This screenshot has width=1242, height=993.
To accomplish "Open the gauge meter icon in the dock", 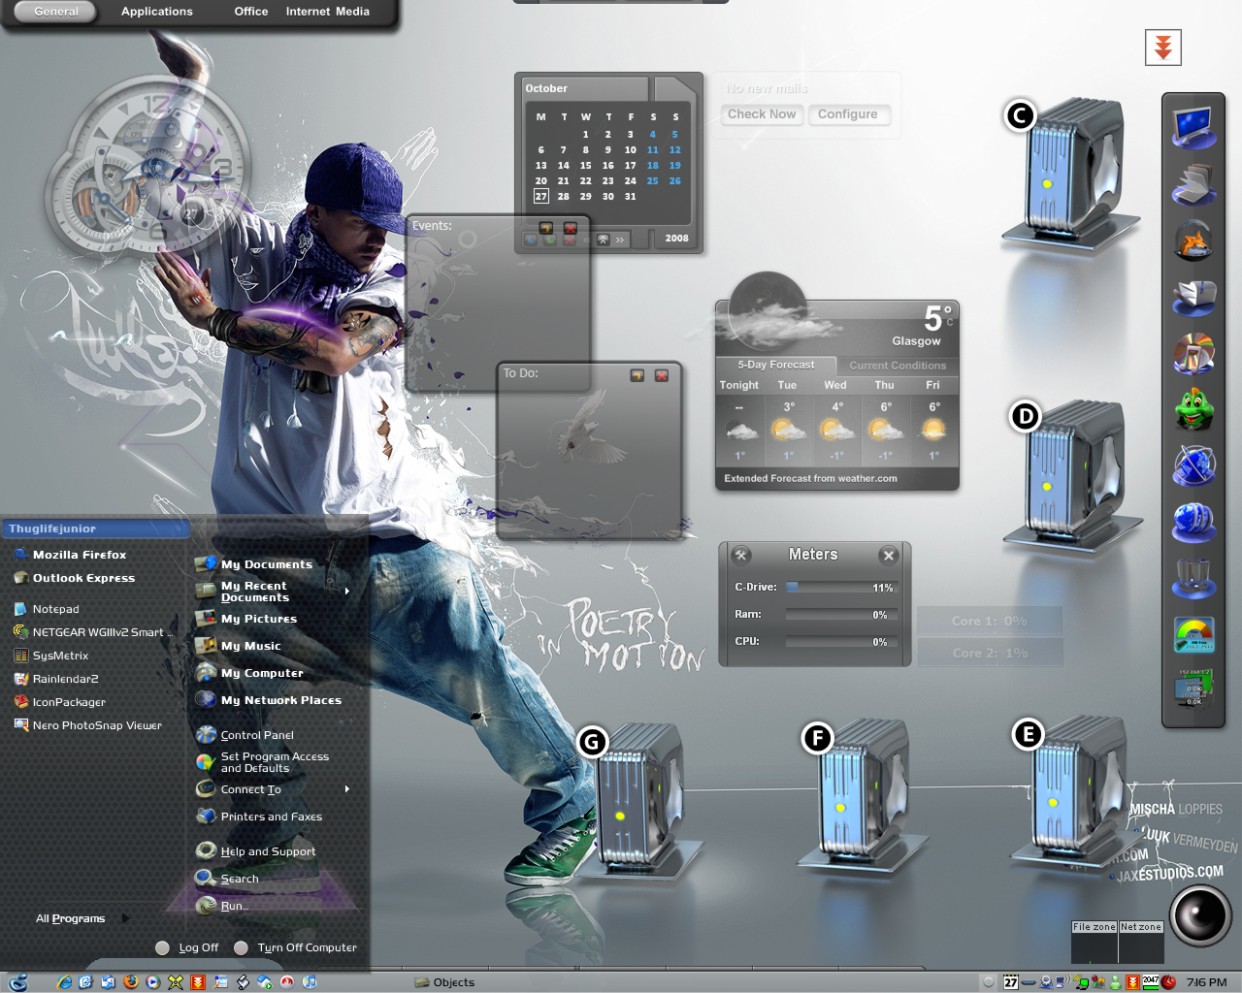I will click(x=1194, y=634).
